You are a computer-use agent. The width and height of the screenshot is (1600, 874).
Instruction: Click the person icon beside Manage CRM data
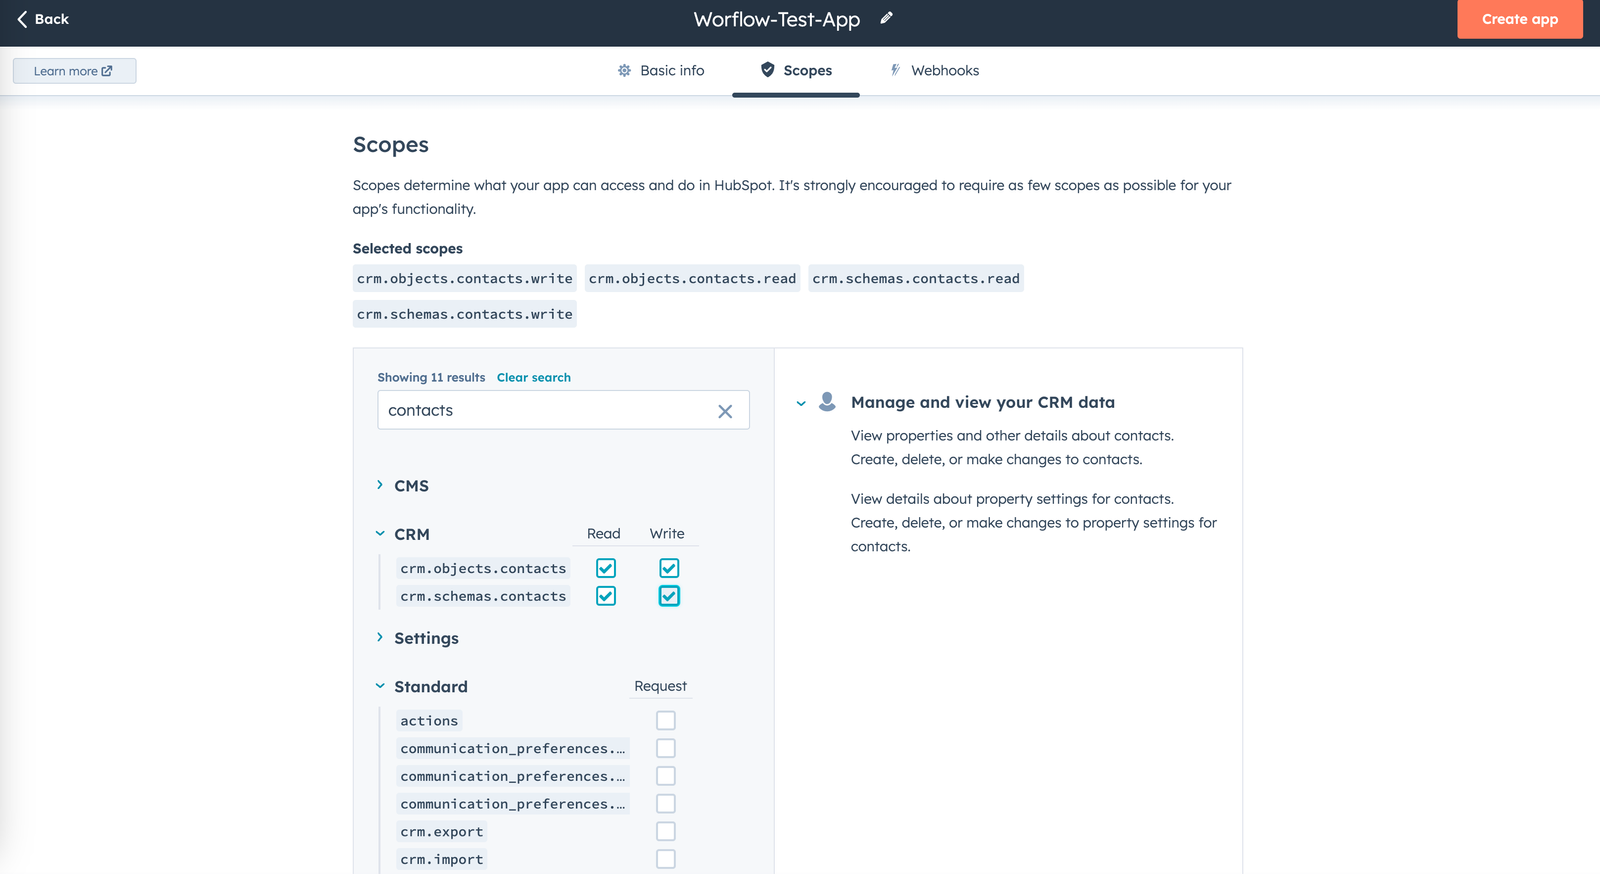coord(827,402)
